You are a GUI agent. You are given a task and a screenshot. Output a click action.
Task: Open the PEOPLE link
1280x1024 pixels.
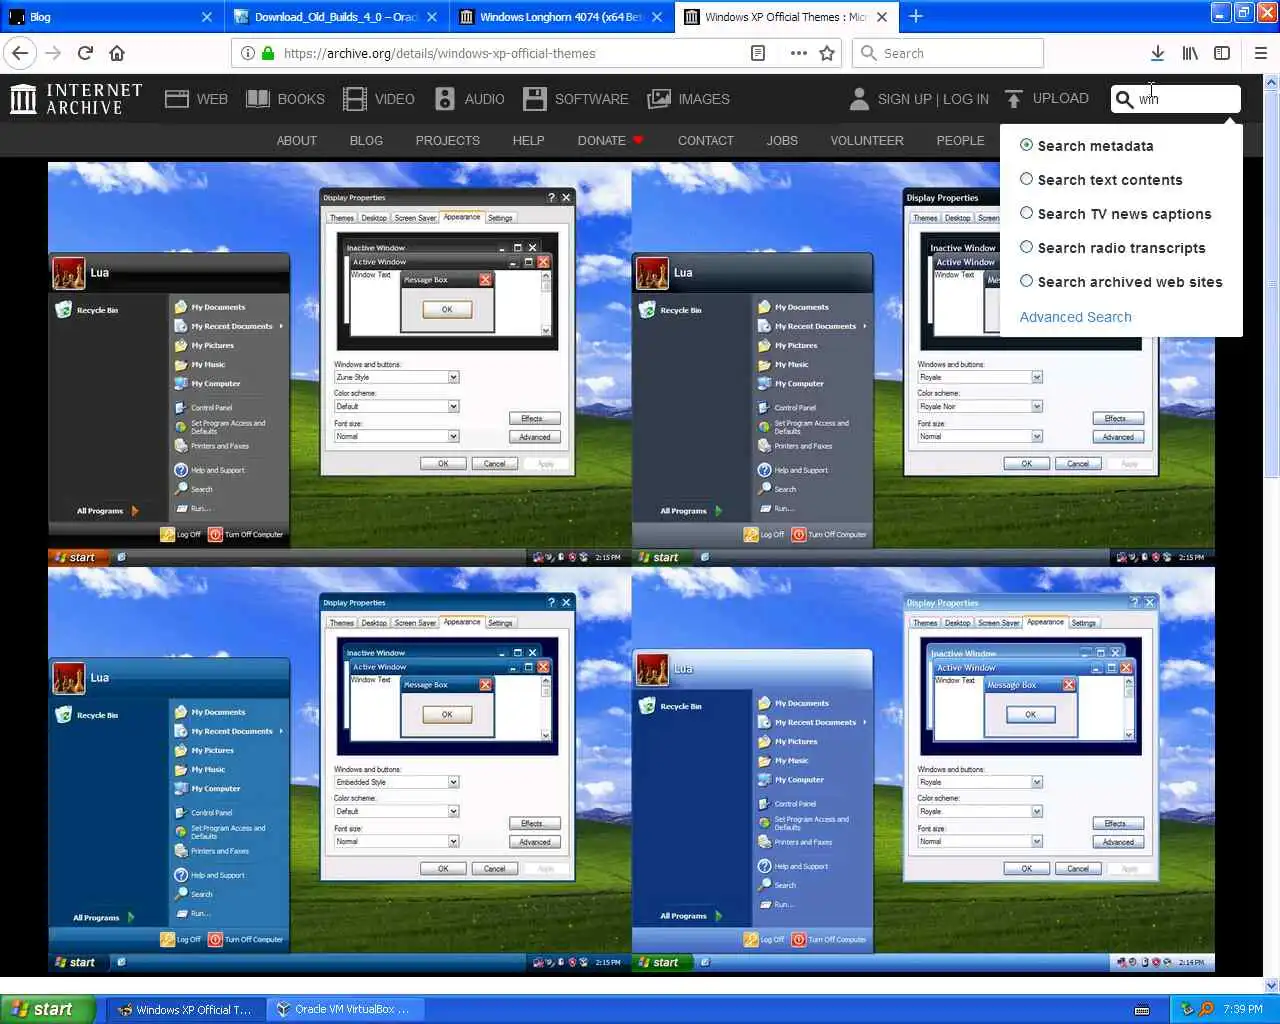pyautogui.click(x=960, y=140)
